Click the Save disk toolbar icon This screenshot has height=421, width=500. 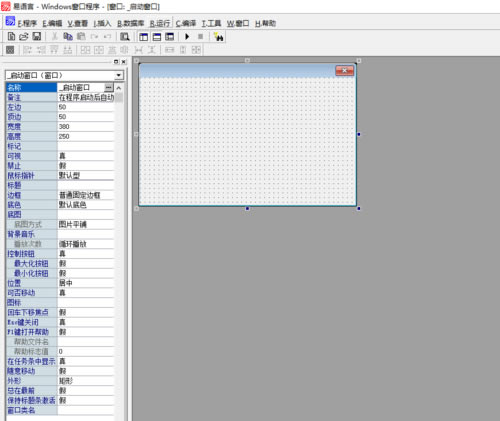36,36
